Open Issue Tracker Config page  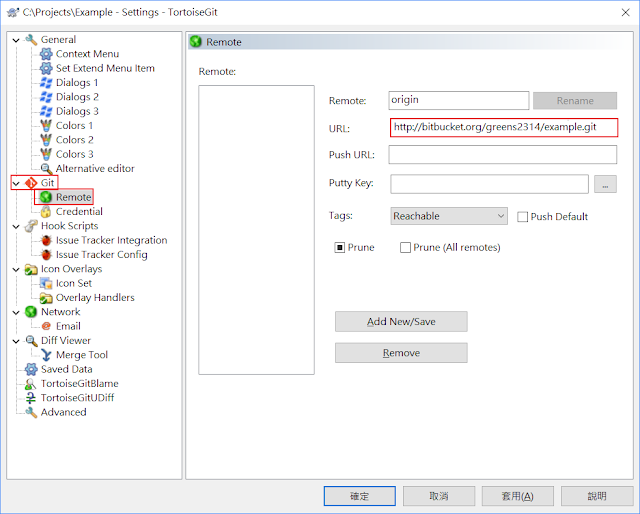pyautogui.click(x=102, y=254)
